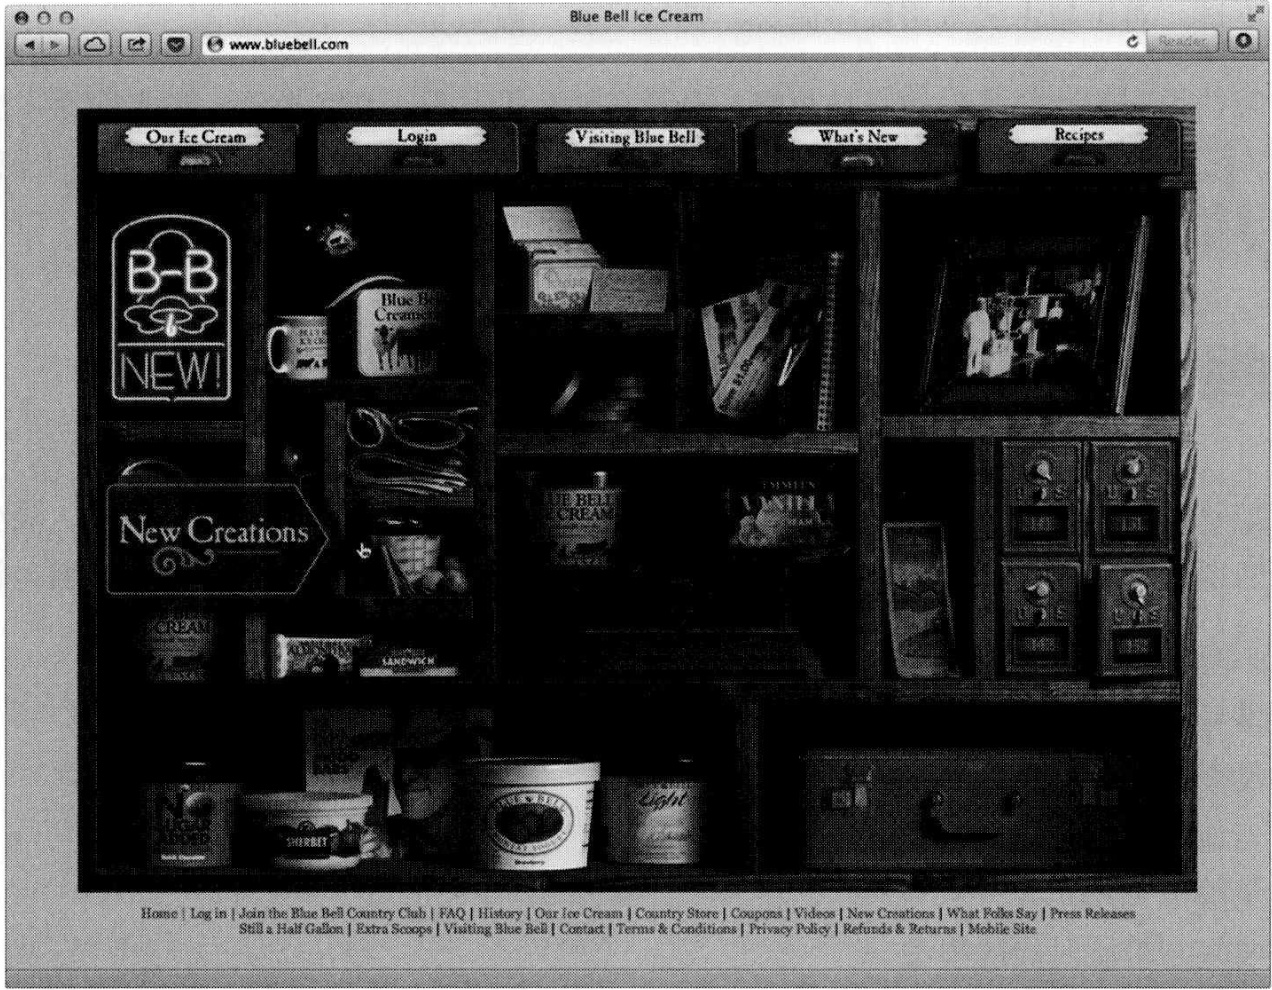Click New Creations in the footer links

click(x=893, y=913)
